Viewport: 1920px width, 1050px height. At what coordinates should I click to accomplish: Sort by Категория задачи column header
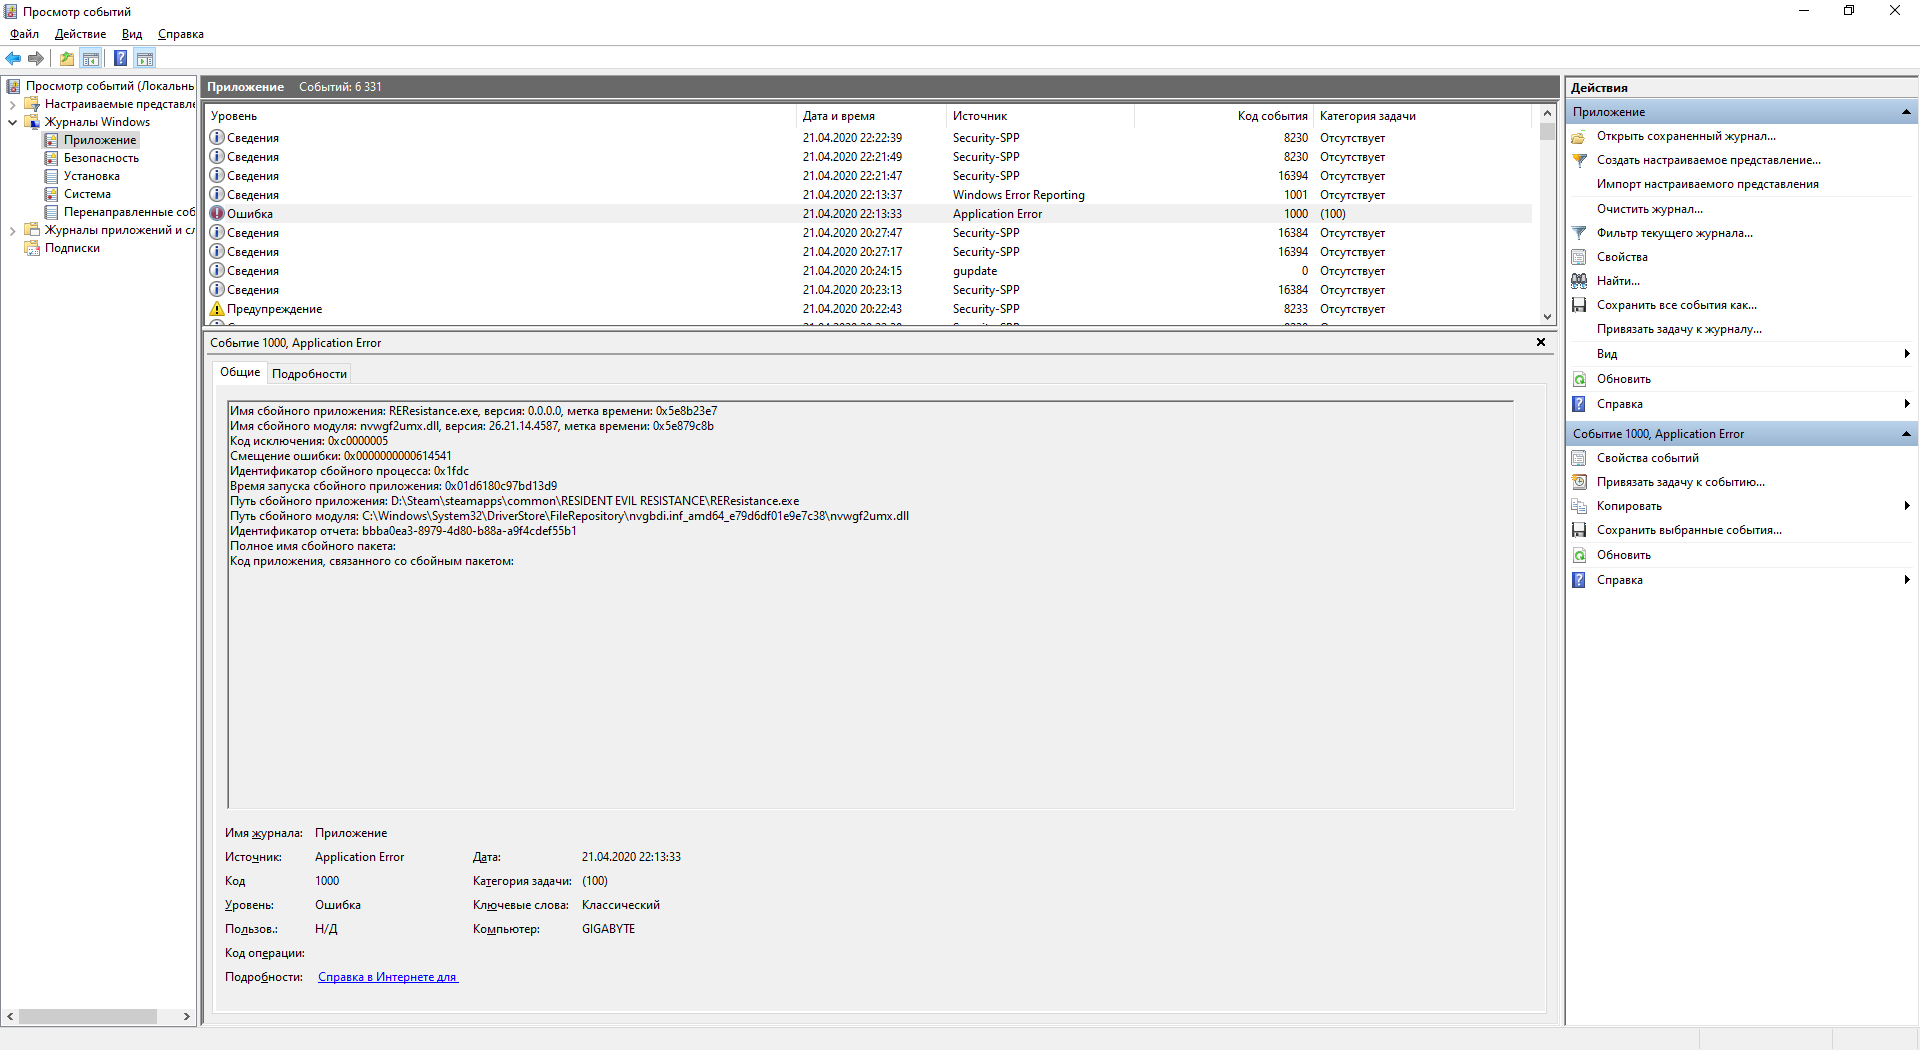(1424, 116)
